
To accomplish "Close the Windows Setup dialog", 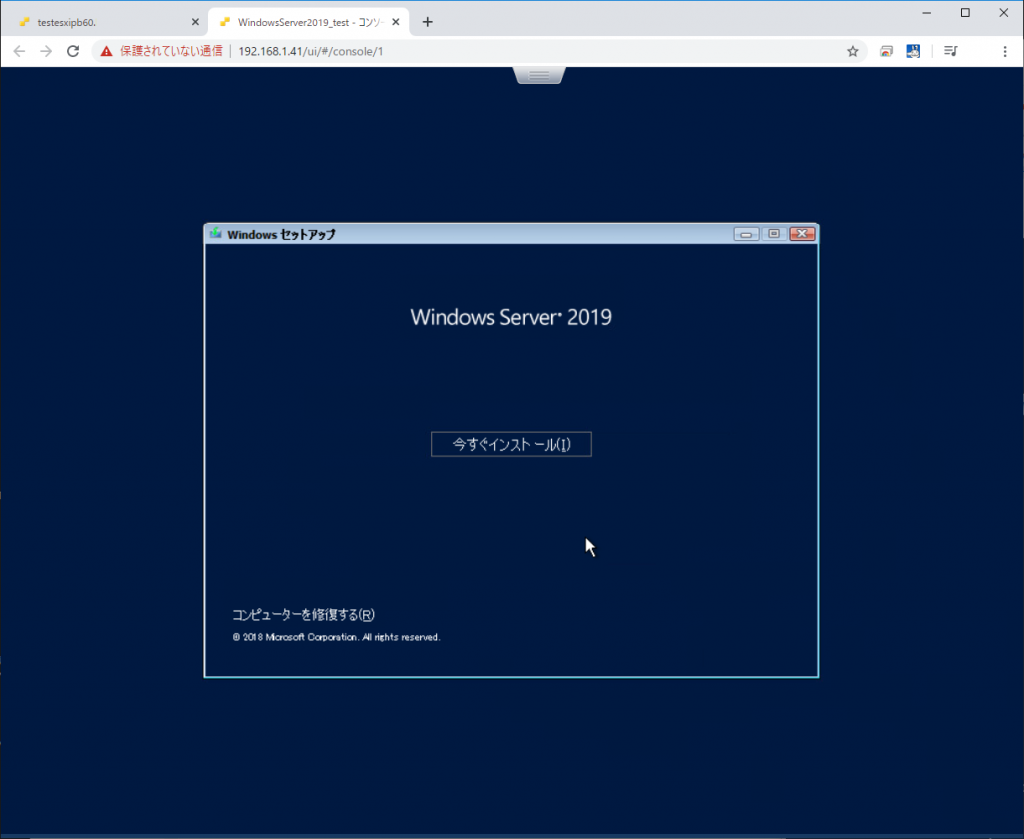I will click(802, 234).
